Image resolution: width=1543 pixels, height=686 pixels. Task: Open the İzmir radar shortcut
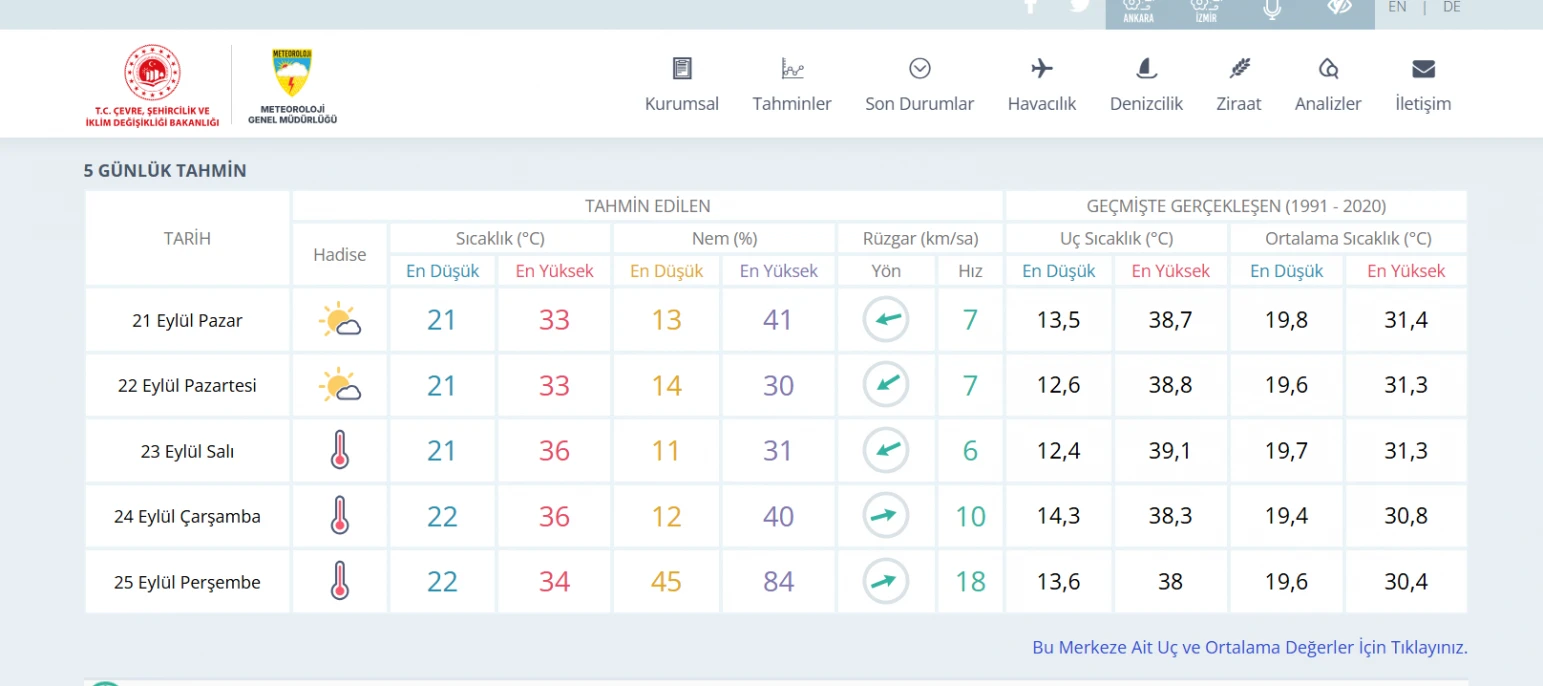click(x=1206, y=10)
